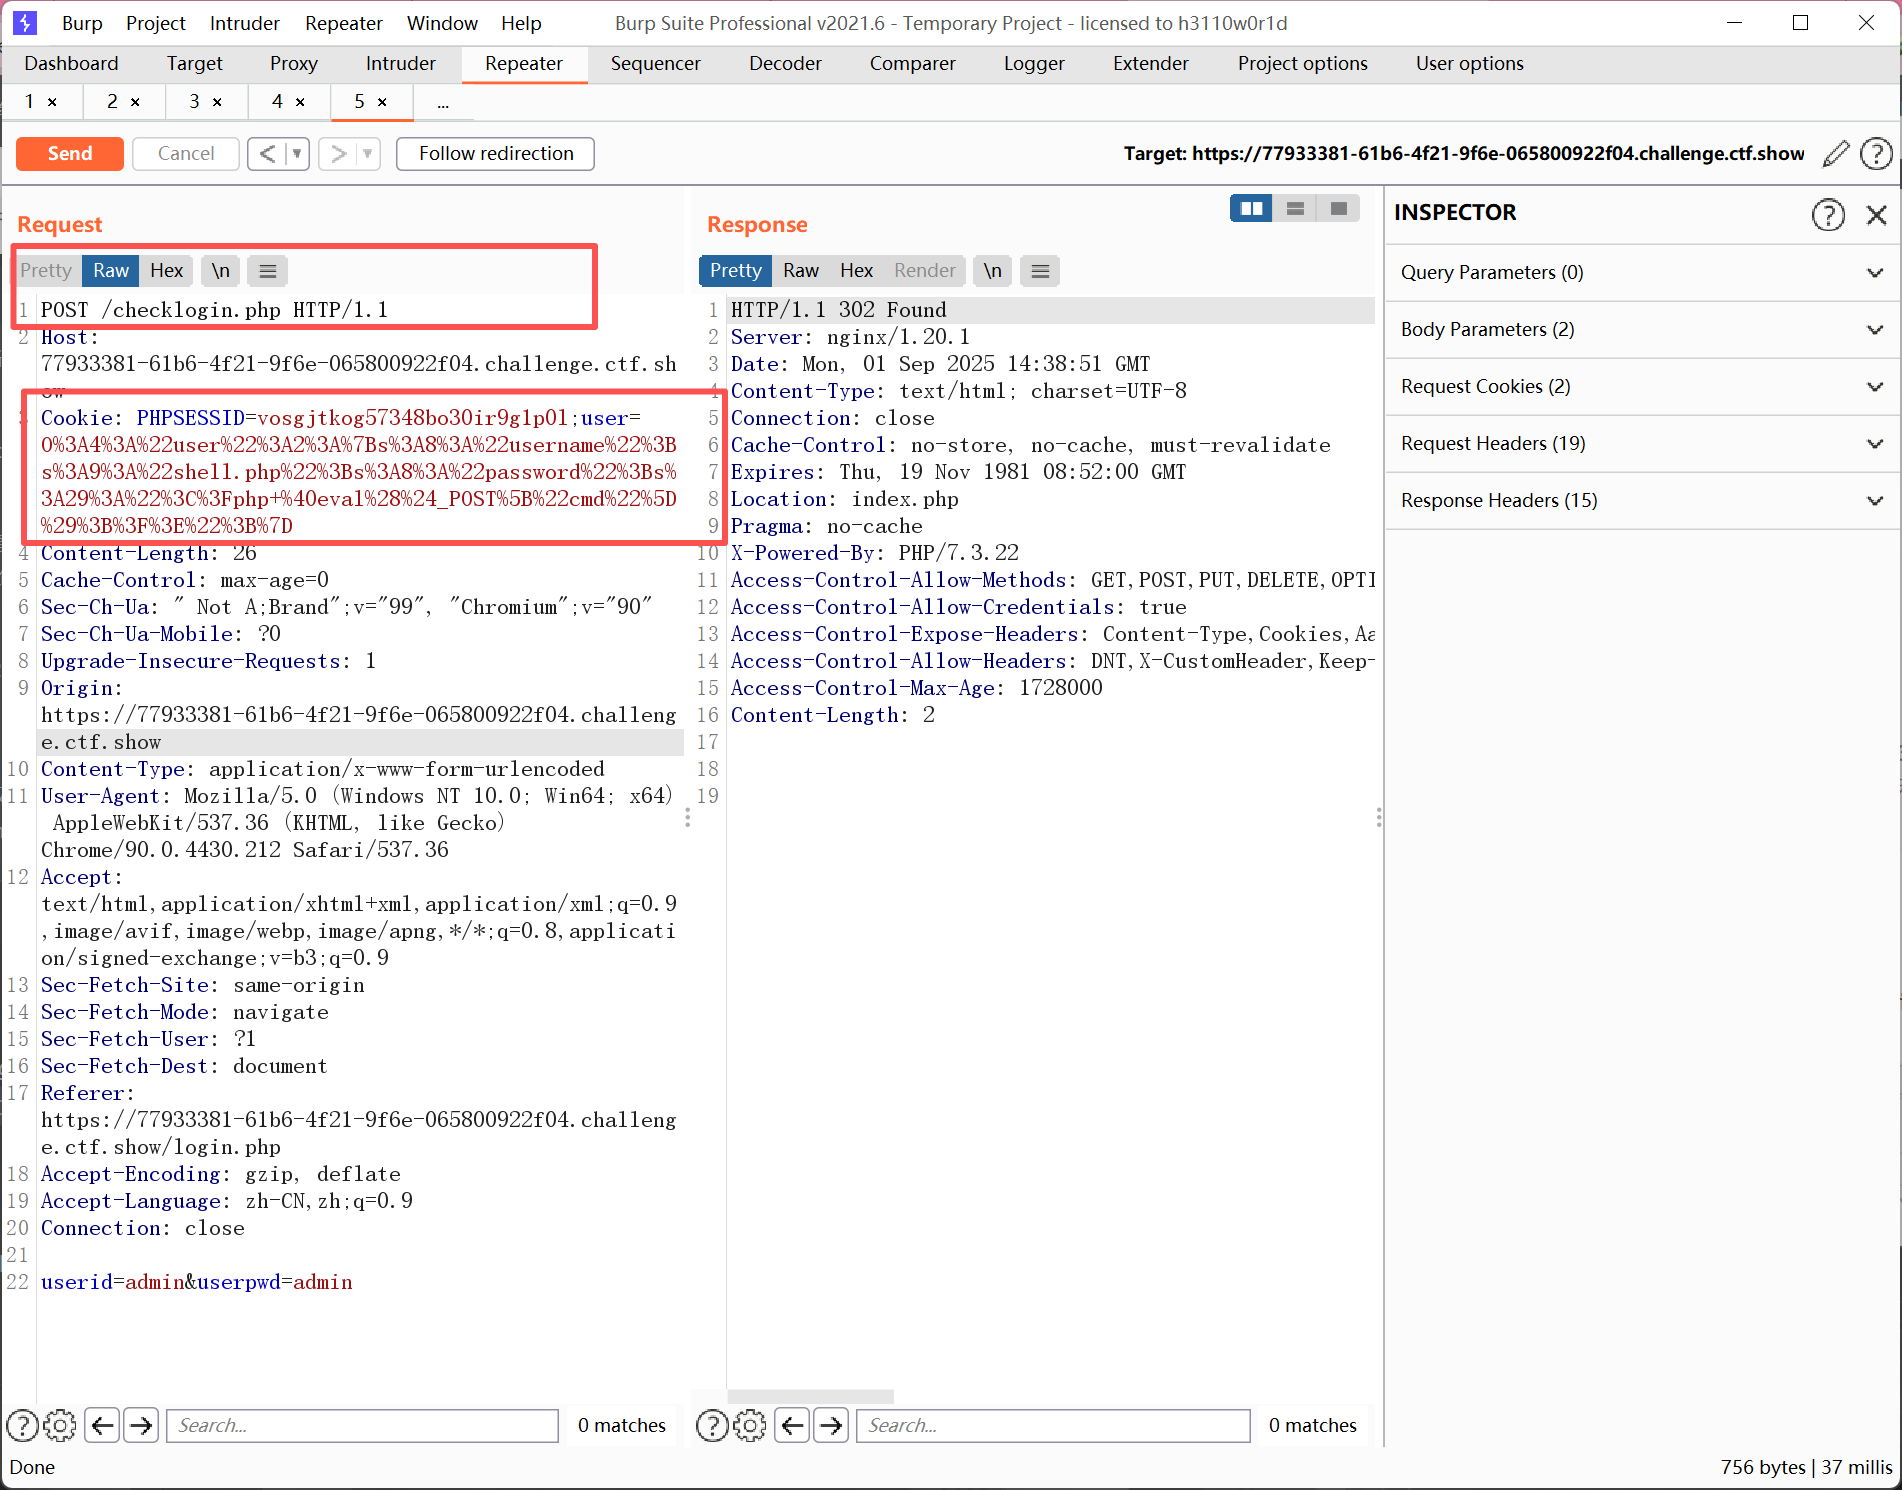Toggle non-printing characters in Response pane
This screenshot has width=1902, height=1490.
[992, 270]
